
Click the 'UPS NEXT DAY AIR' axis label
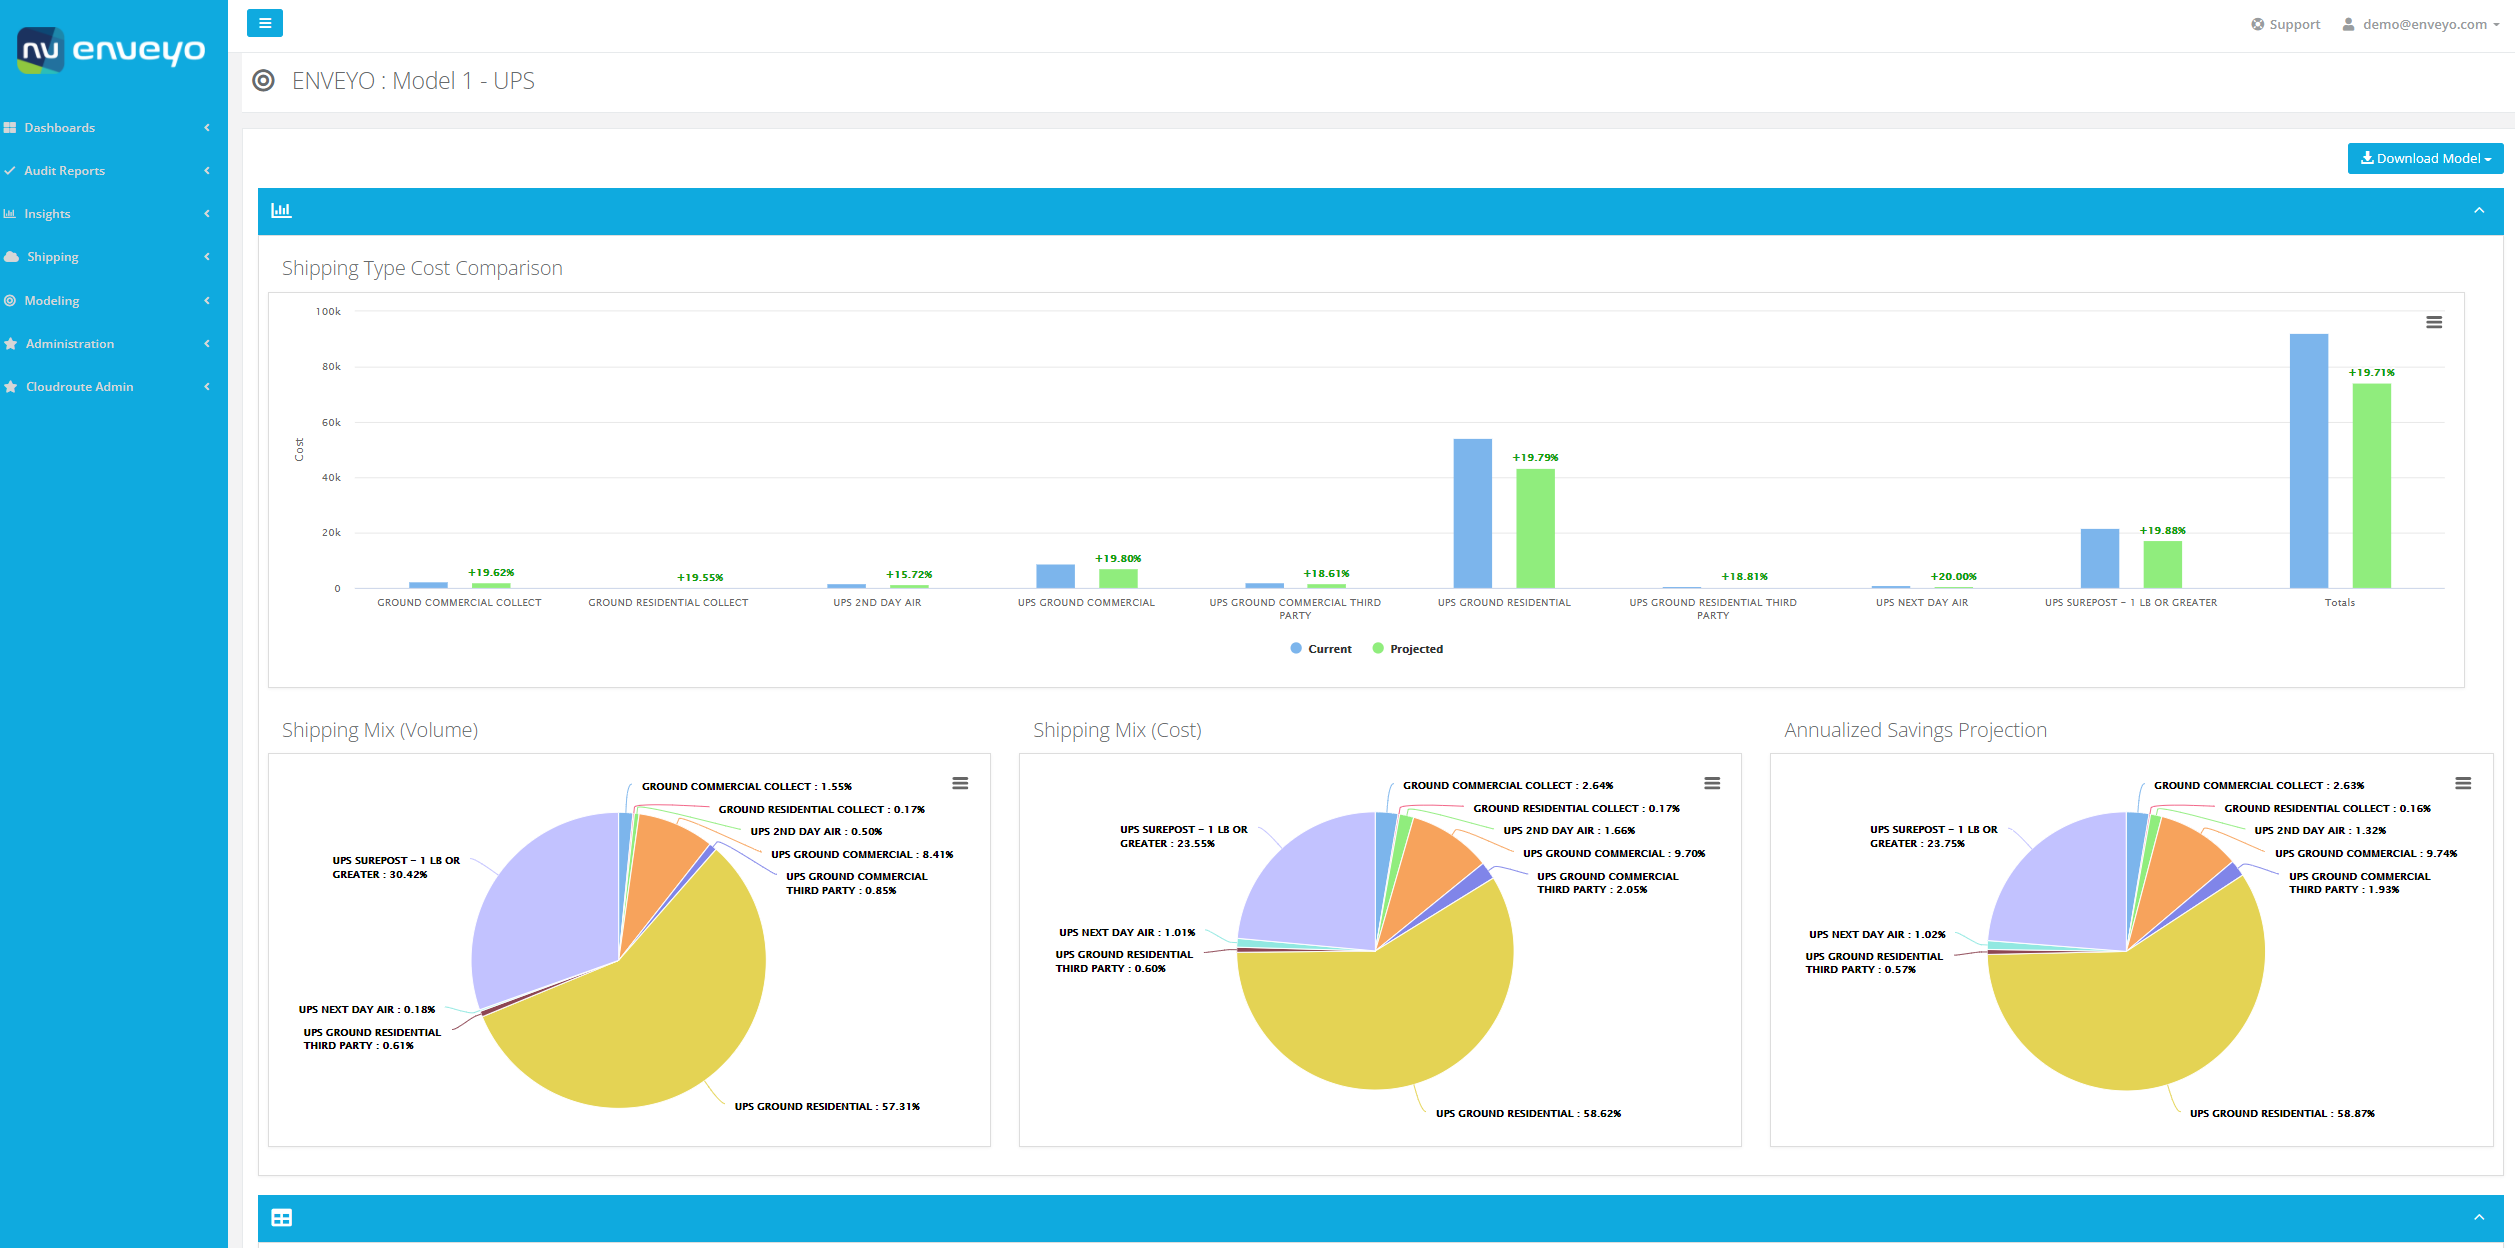coord(1921,603)
